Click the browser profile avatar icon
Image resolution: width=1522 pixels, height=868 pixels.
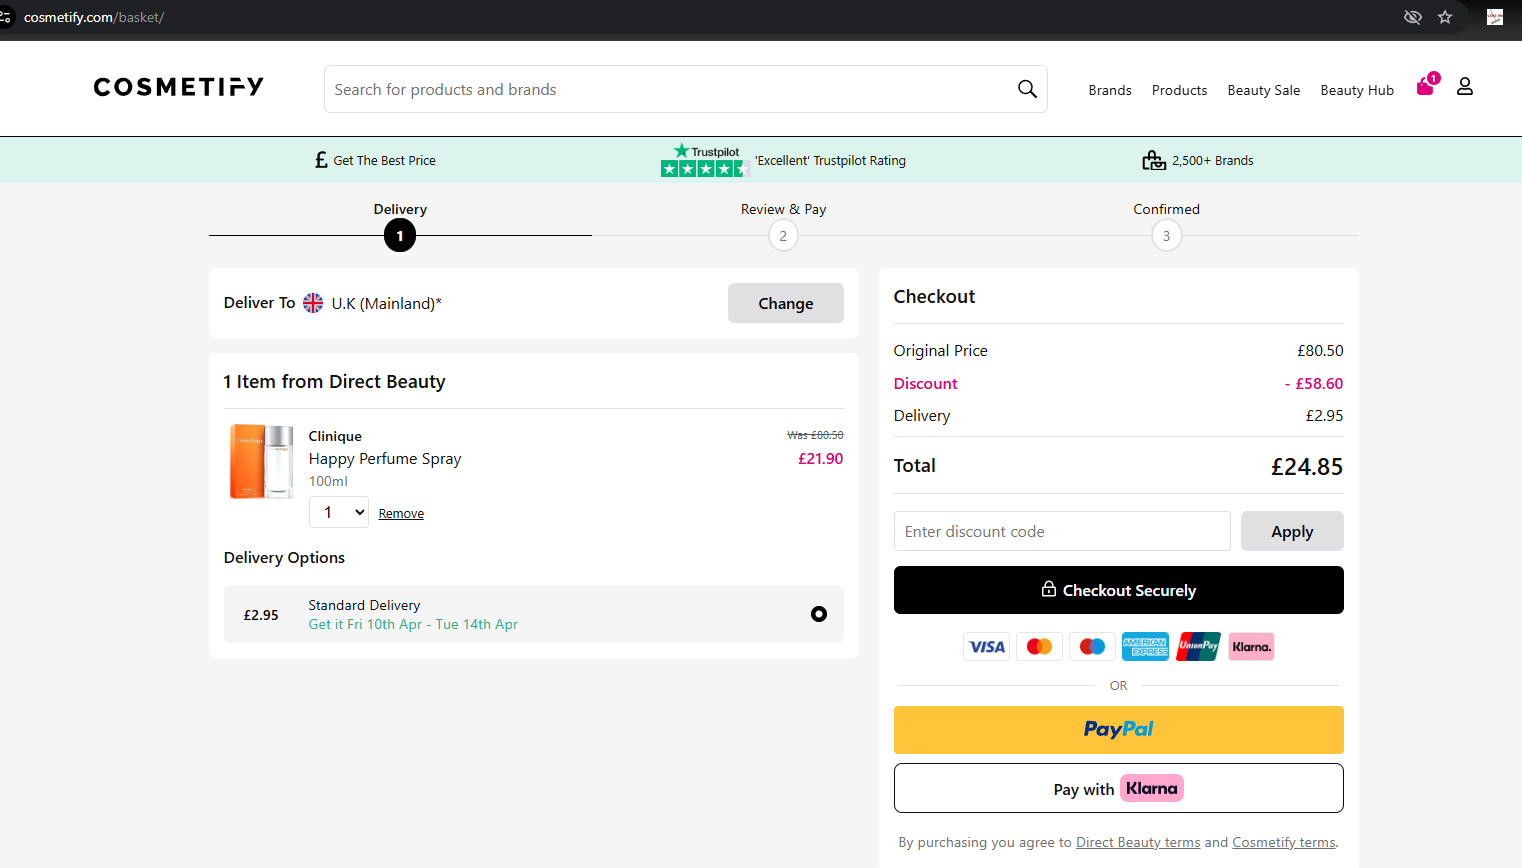(x=1495, y=17)
